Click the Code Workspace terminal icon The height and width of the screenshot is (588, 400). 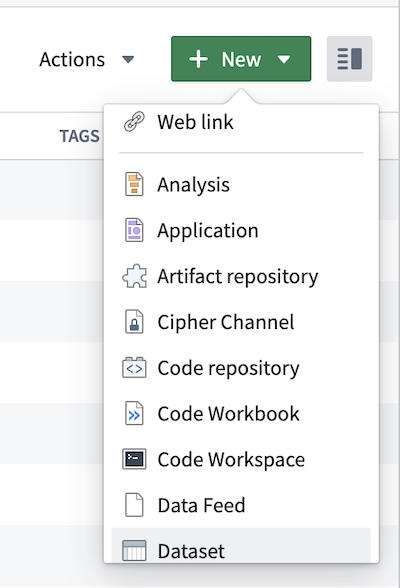134,459
